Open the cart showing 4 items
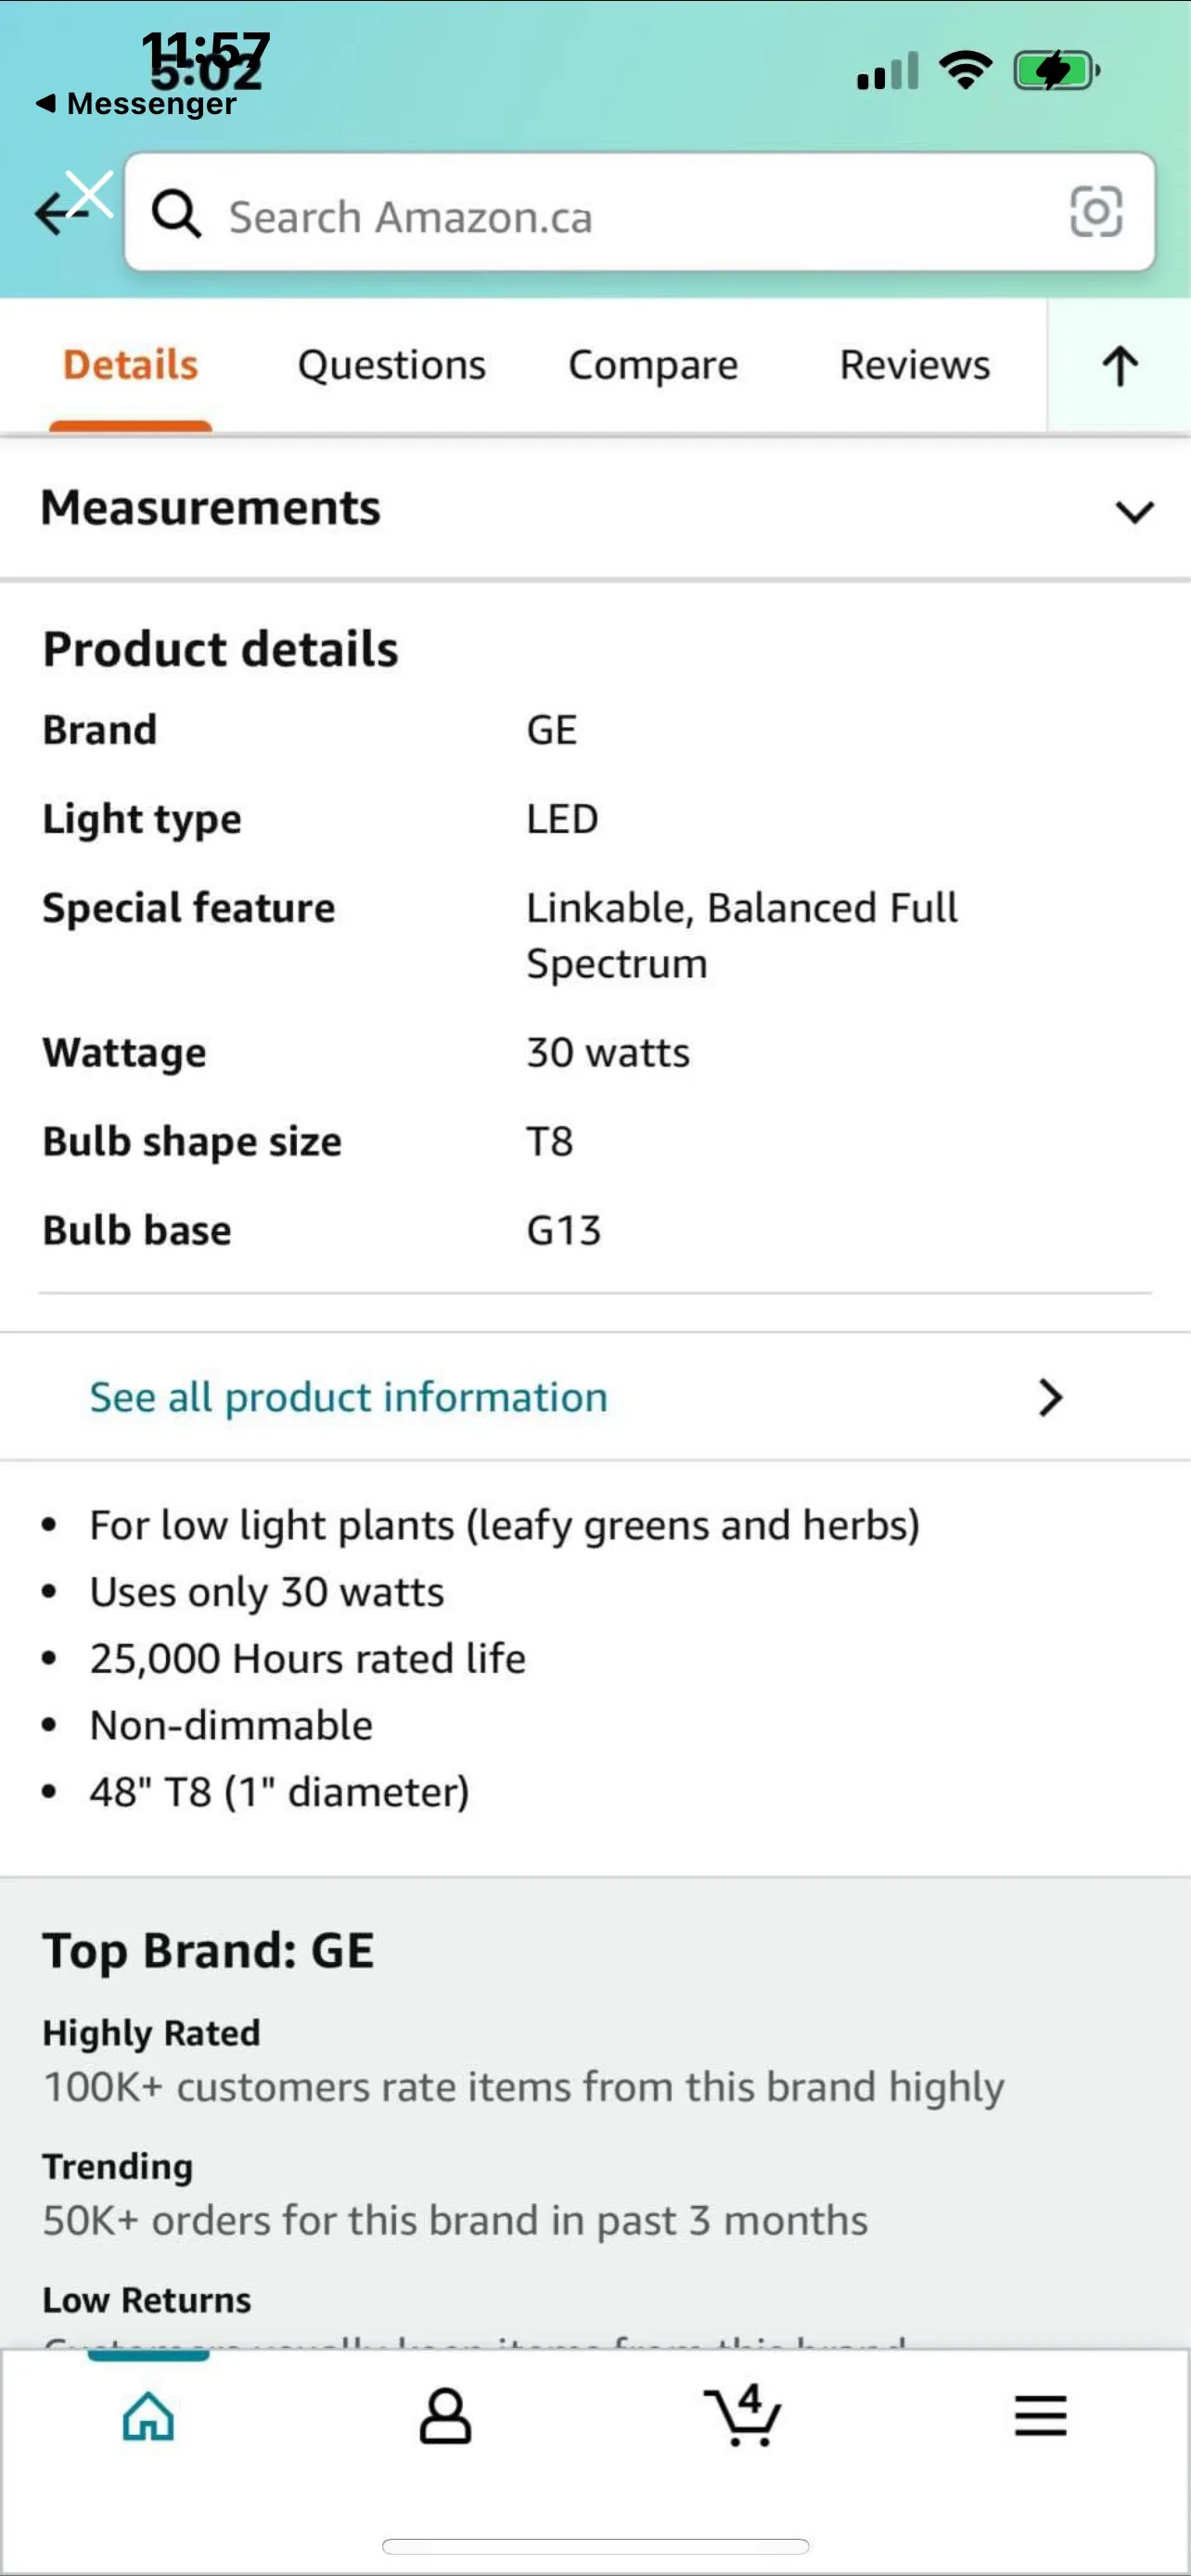The height and width of the screenshot is (2576, 1191). coord(744,2417)
